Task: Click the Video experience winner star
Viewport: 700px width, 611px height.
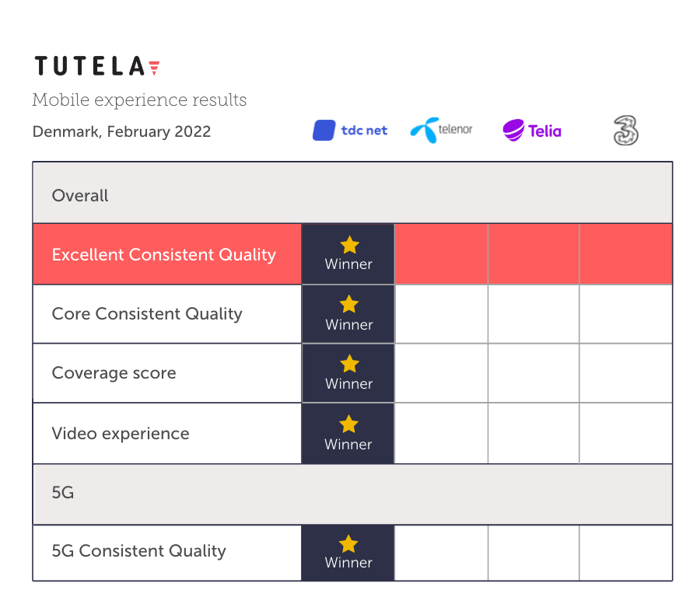Action: [x=349, y=424]
